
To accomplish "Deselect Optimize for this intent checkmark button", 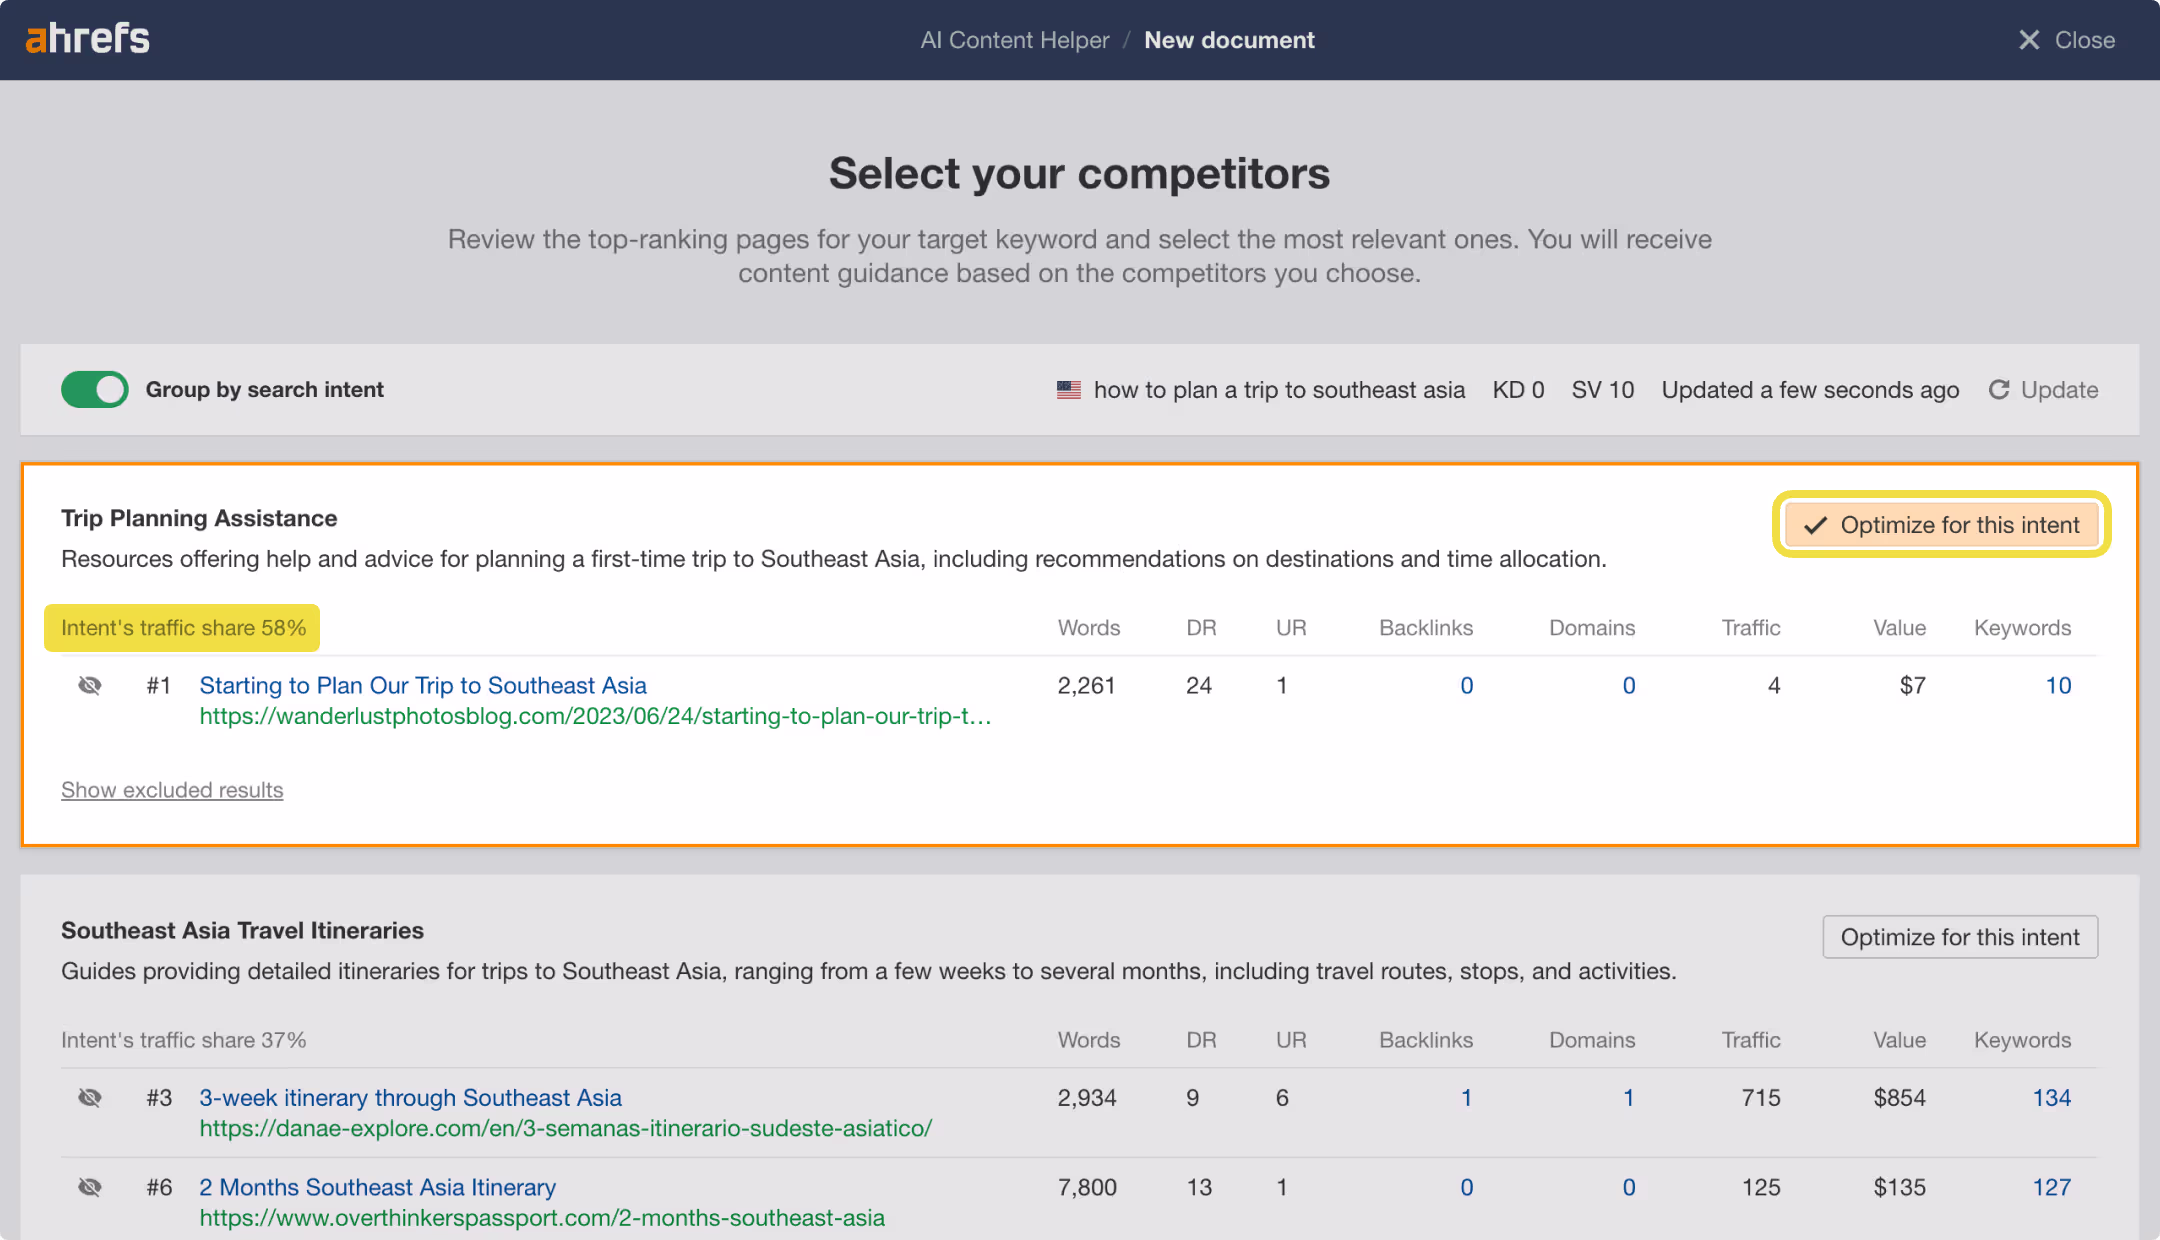I will pos(1941,525).
